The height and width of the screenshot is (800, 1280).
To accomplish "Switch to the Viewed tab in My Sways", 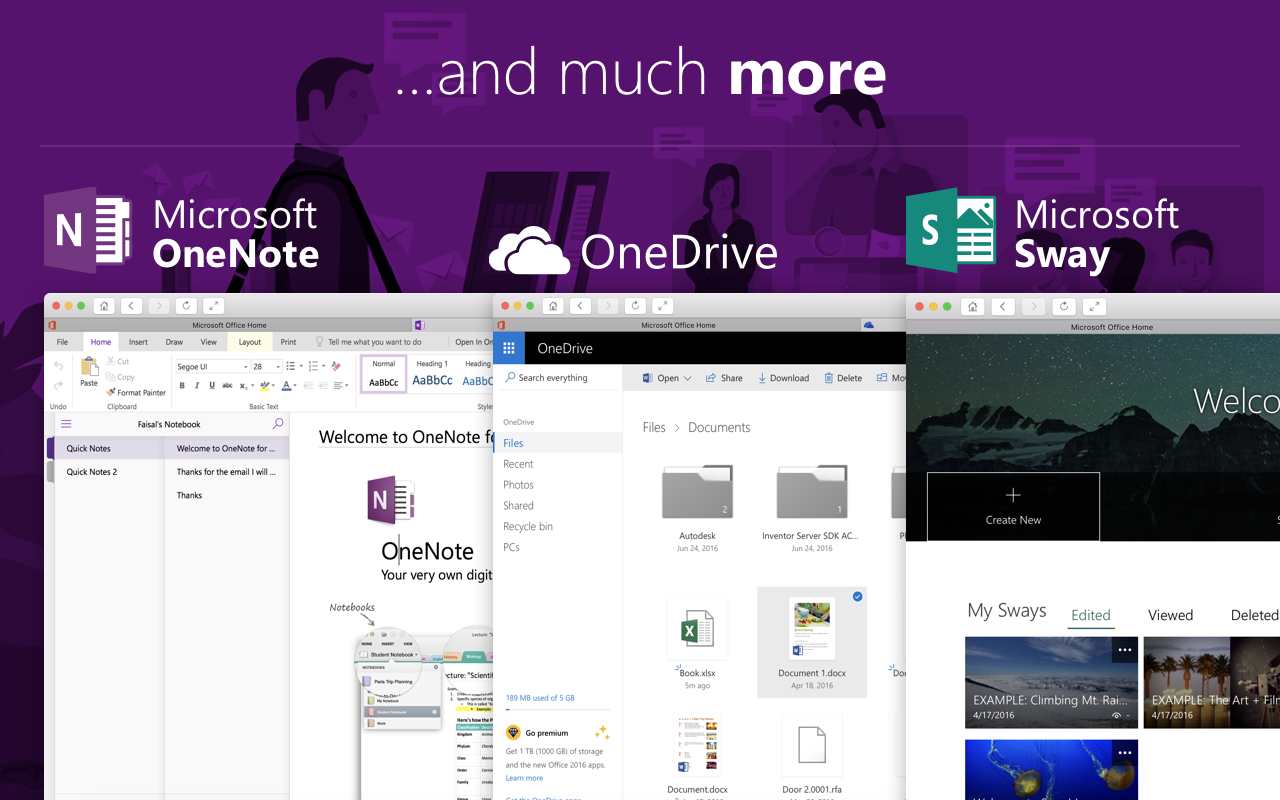I will [1170, 615].
